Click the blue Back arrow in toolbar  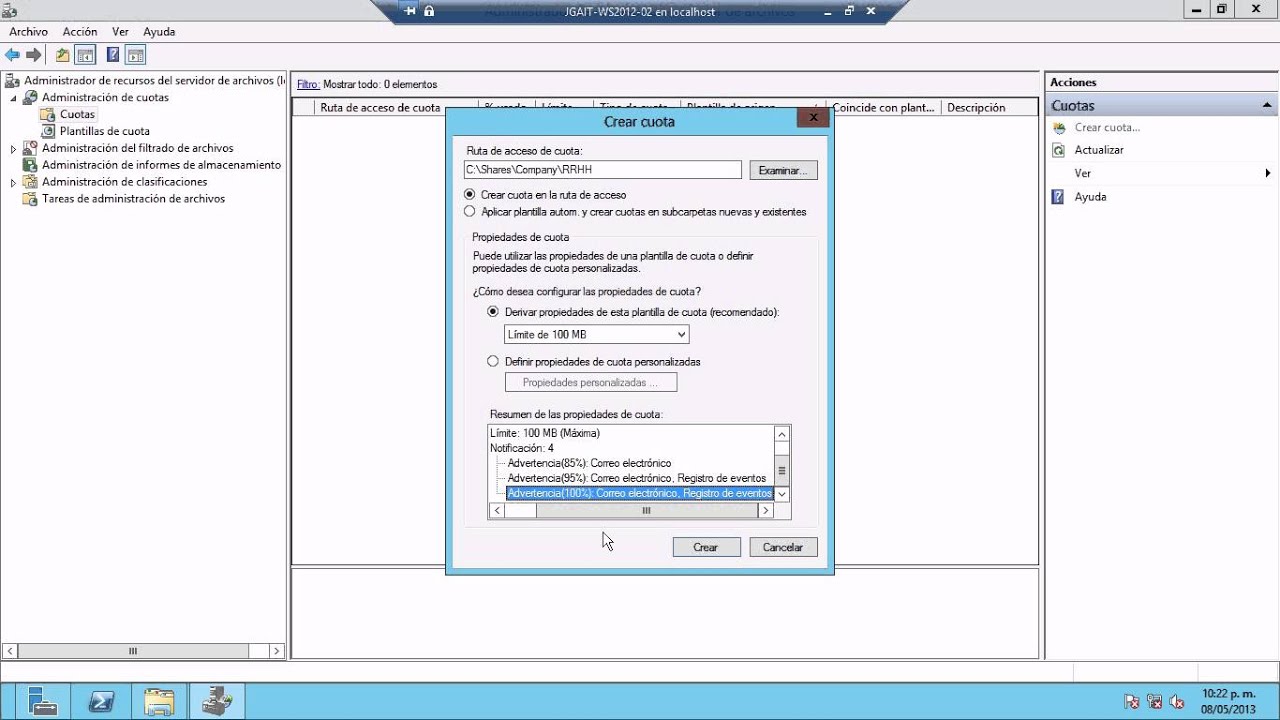tap(12, 55)
